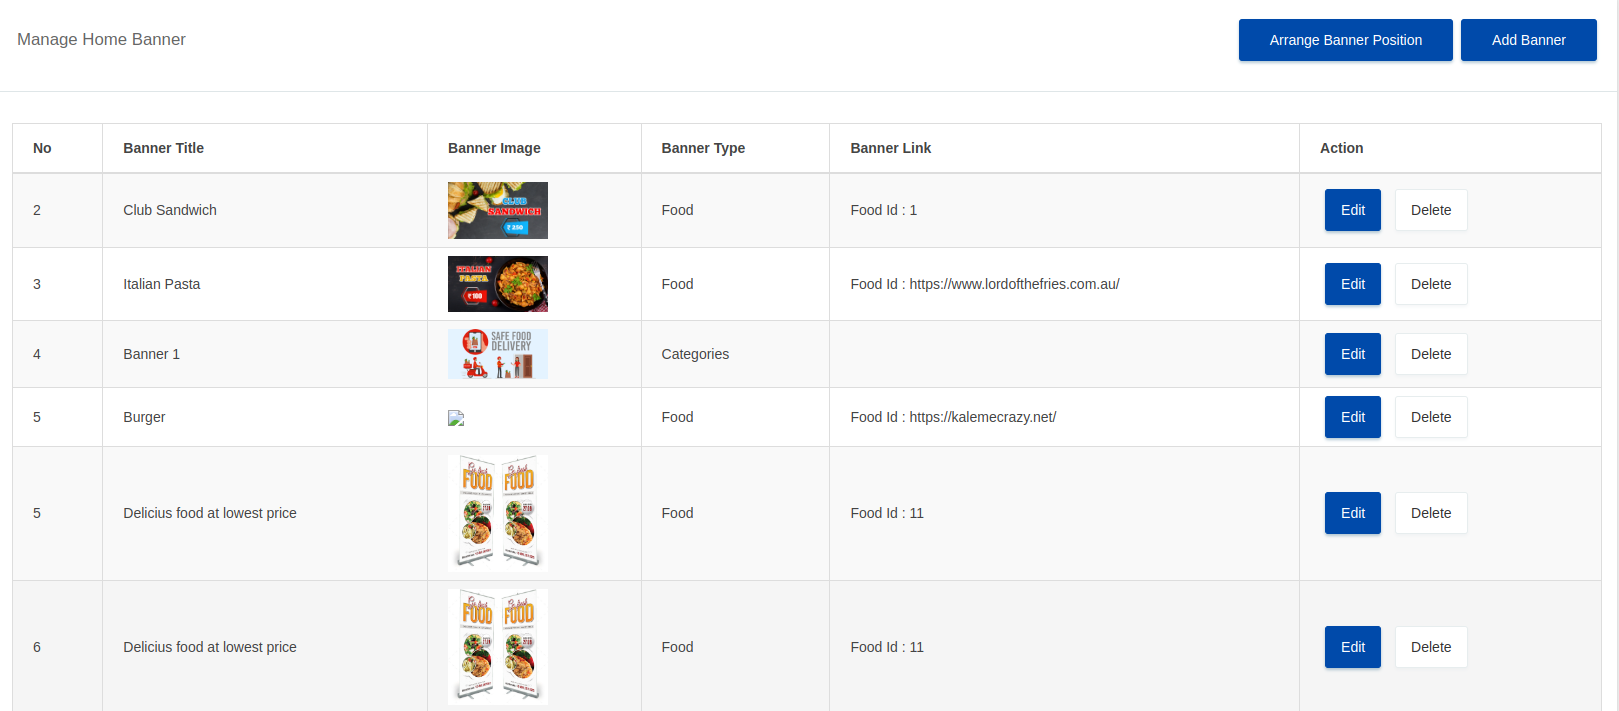This screenshot has width=1619, height=711.
Task: Click the Add Banner button
Action: 1528,40
